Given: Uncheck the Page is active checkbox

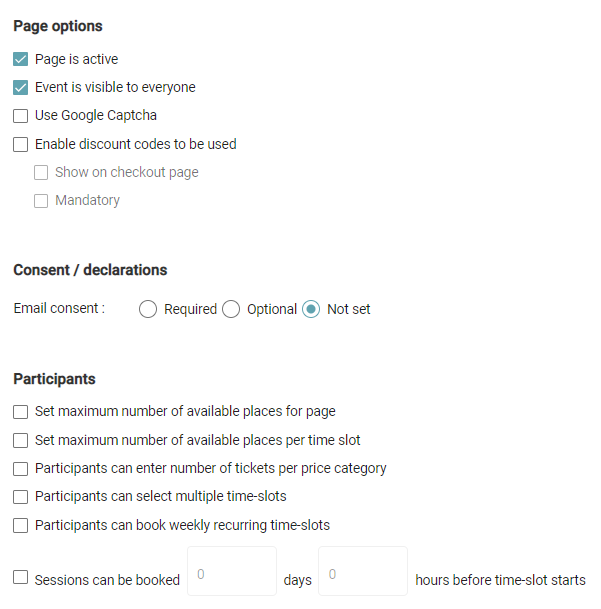Looking at the screenshot, I should (x=21, y=59).
